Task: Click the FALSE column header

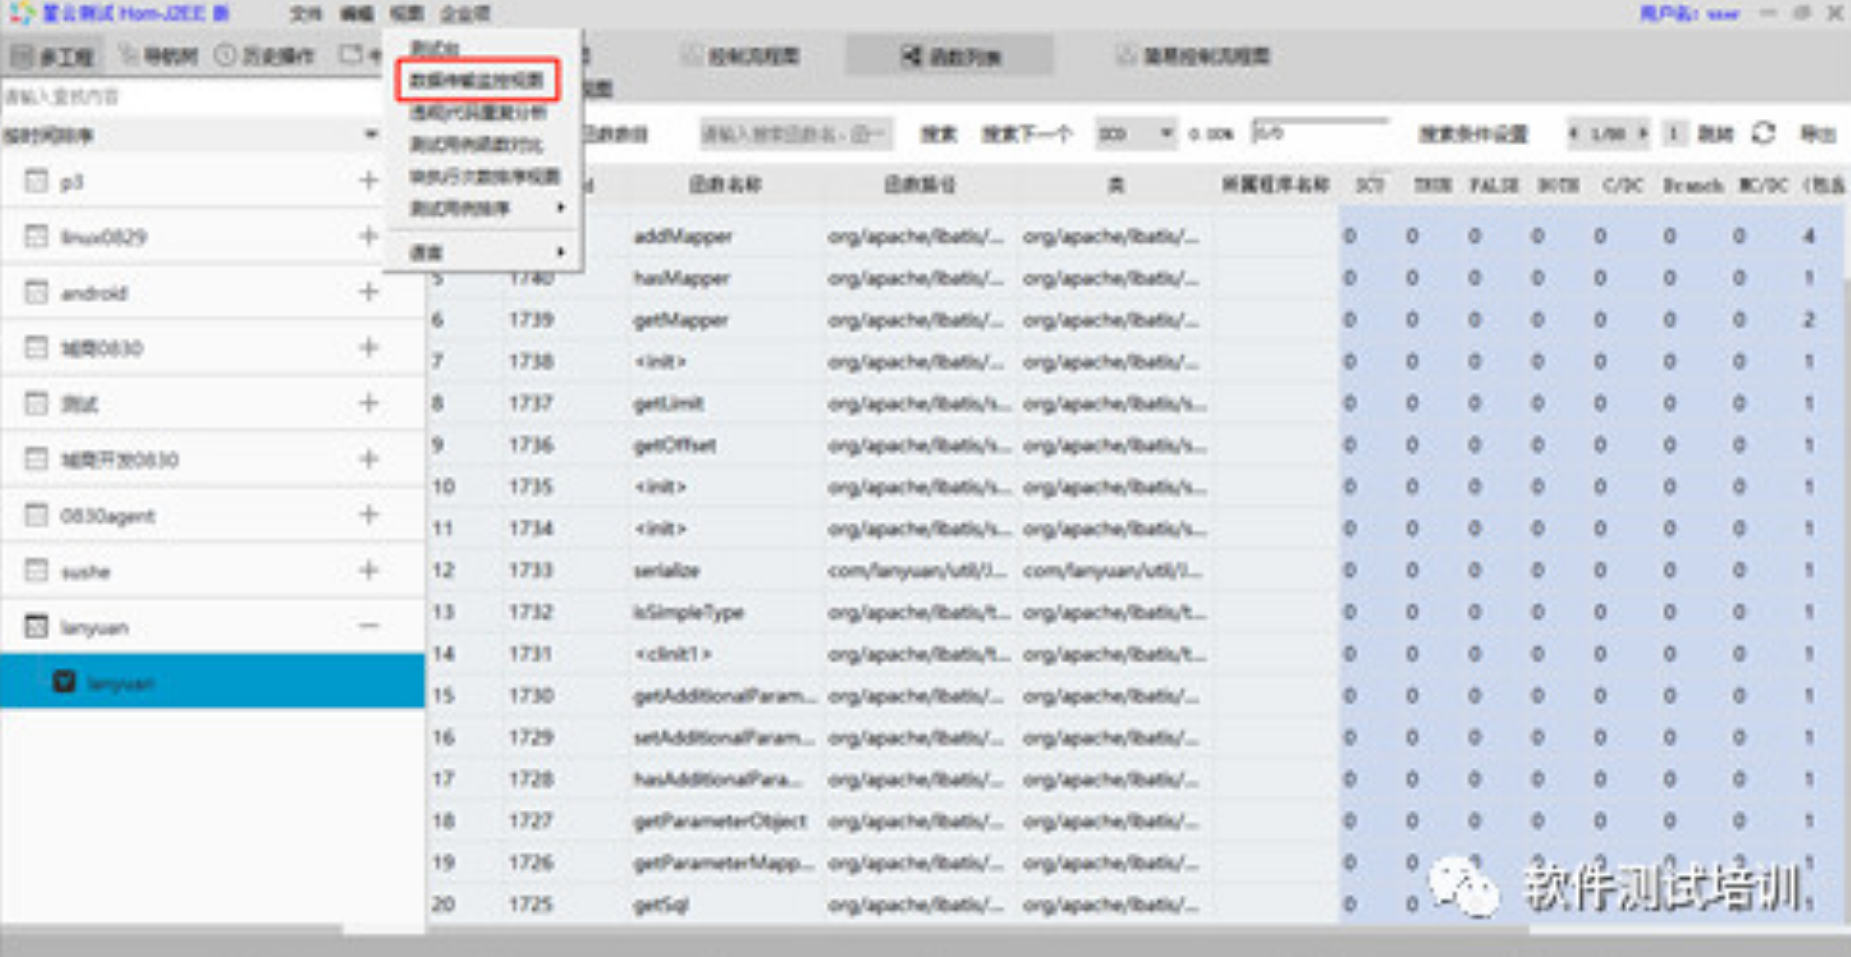Action: tap(1494, 185)
